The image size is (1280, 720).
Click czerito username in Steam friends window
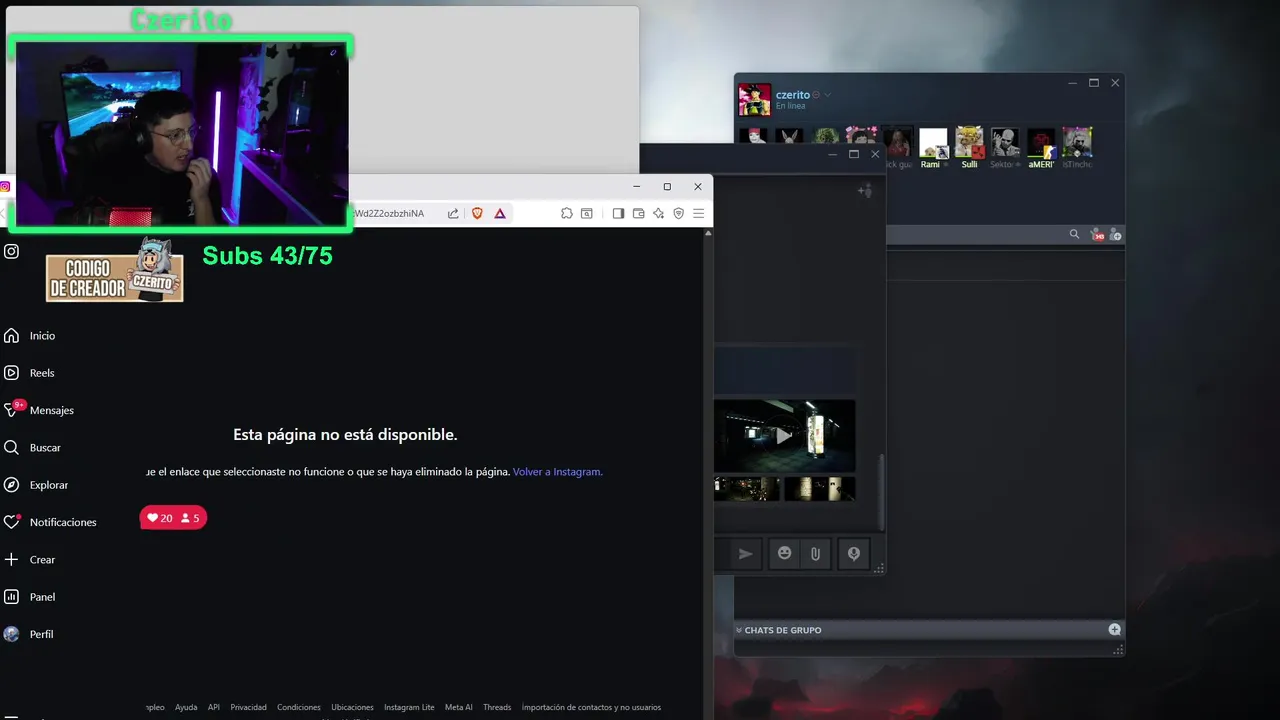(793, 95)
